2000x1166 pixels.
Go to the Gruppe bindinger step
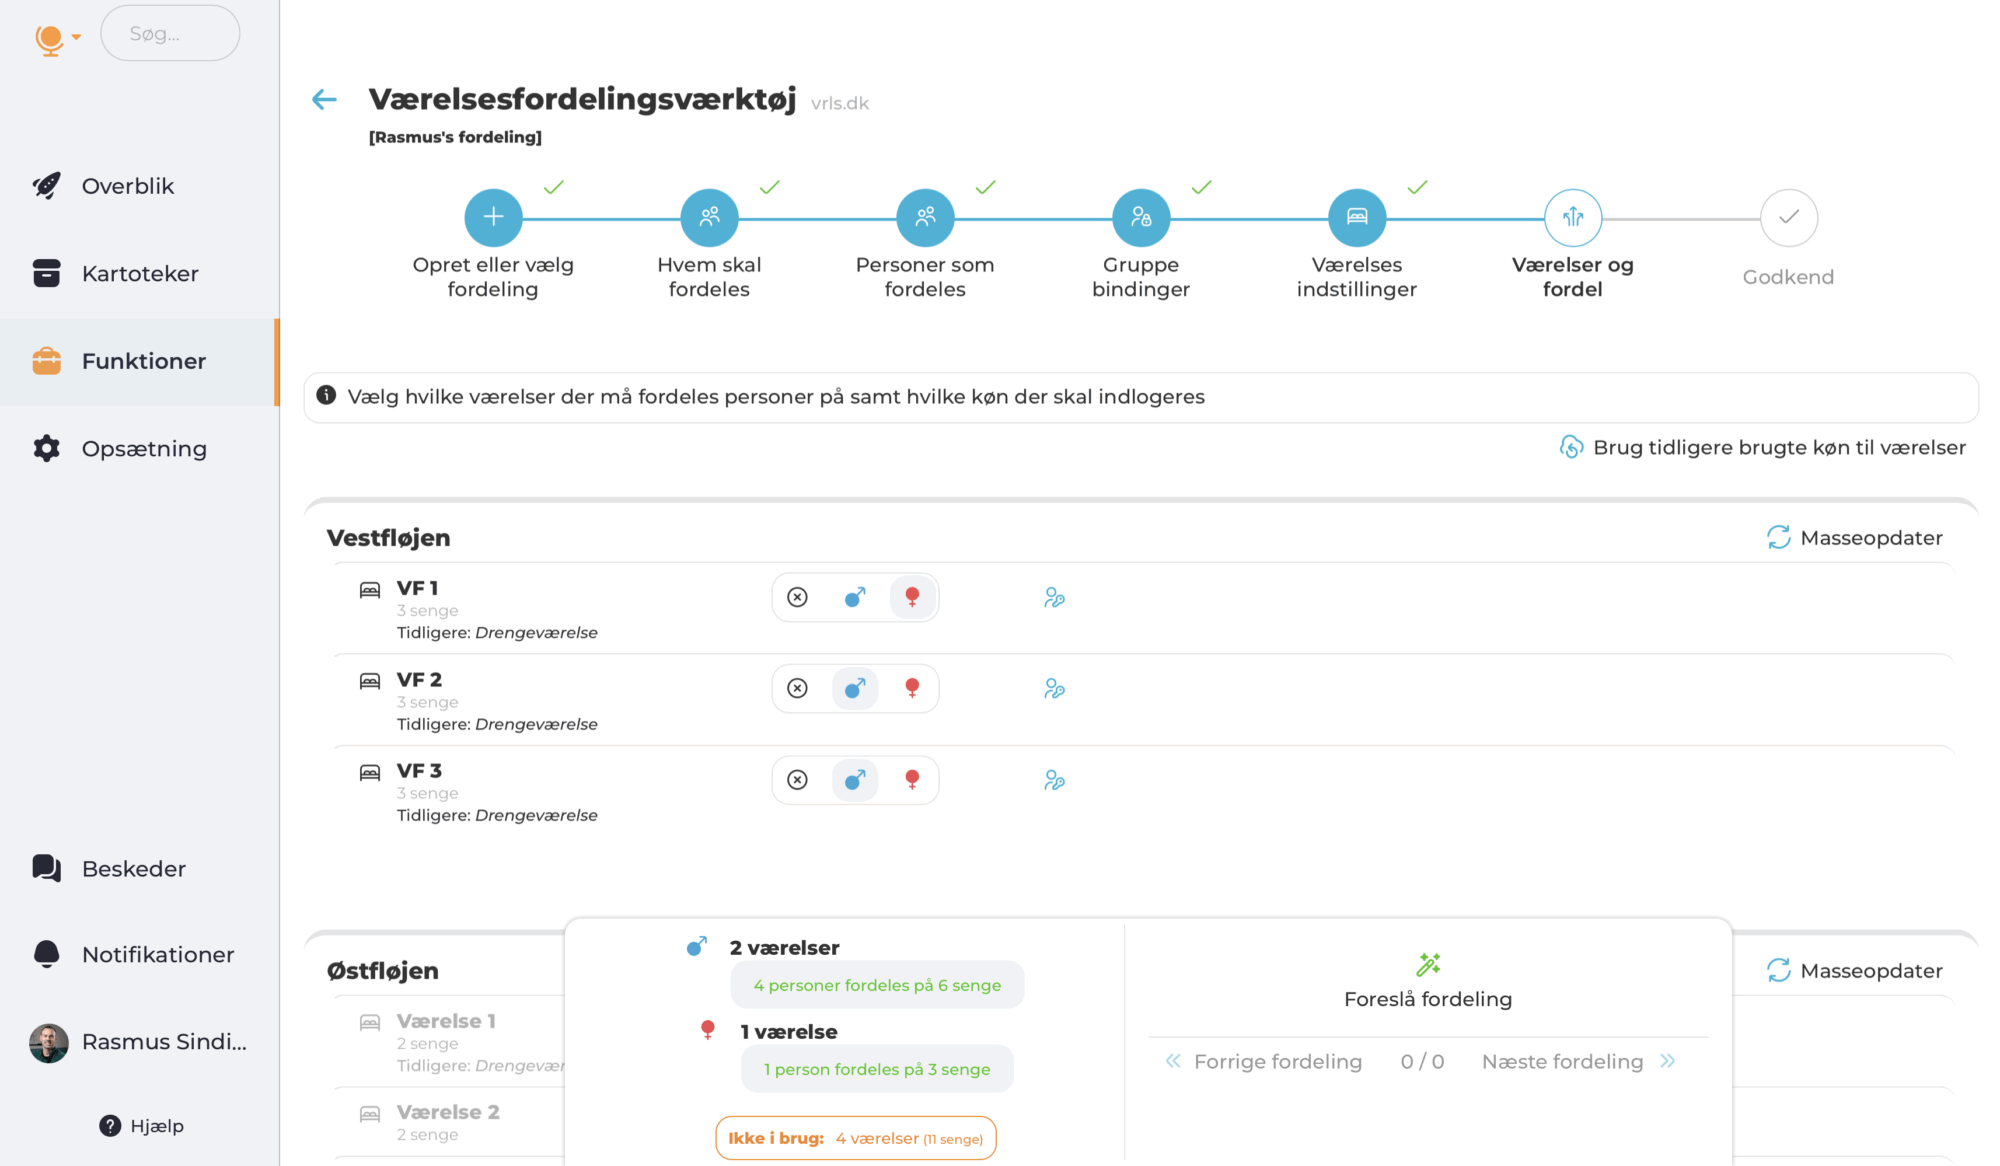[1141, 218]
